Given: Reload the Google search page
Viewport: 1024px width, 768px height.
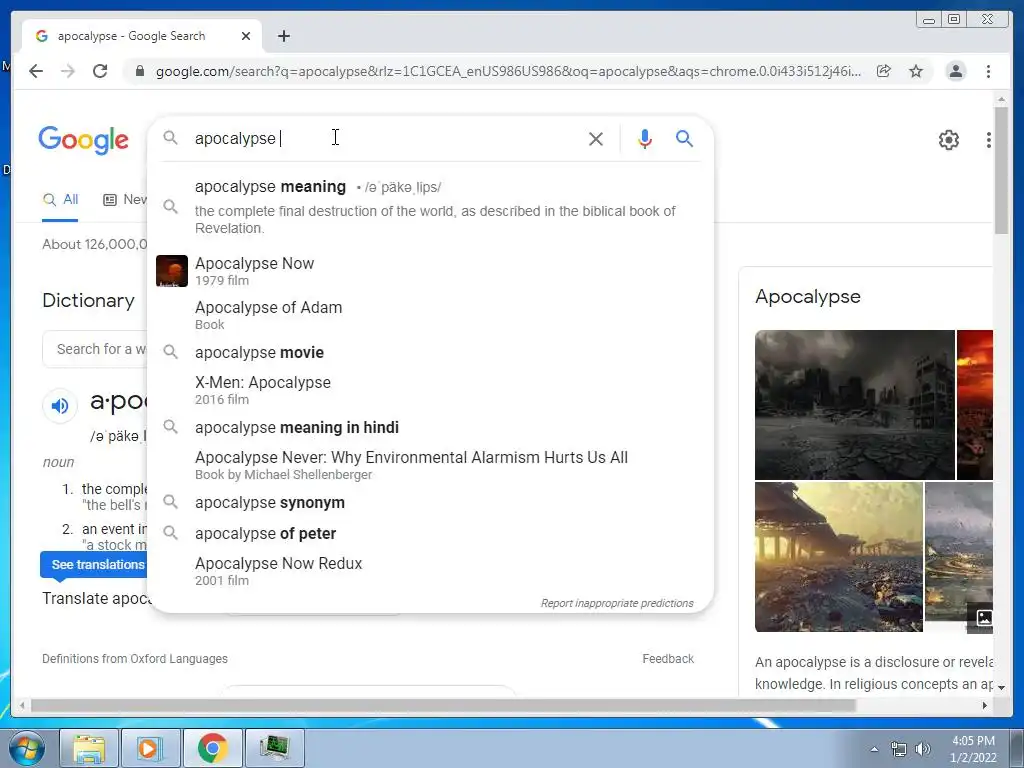Looking at the screenshot, I should click(x=100, y=71).
